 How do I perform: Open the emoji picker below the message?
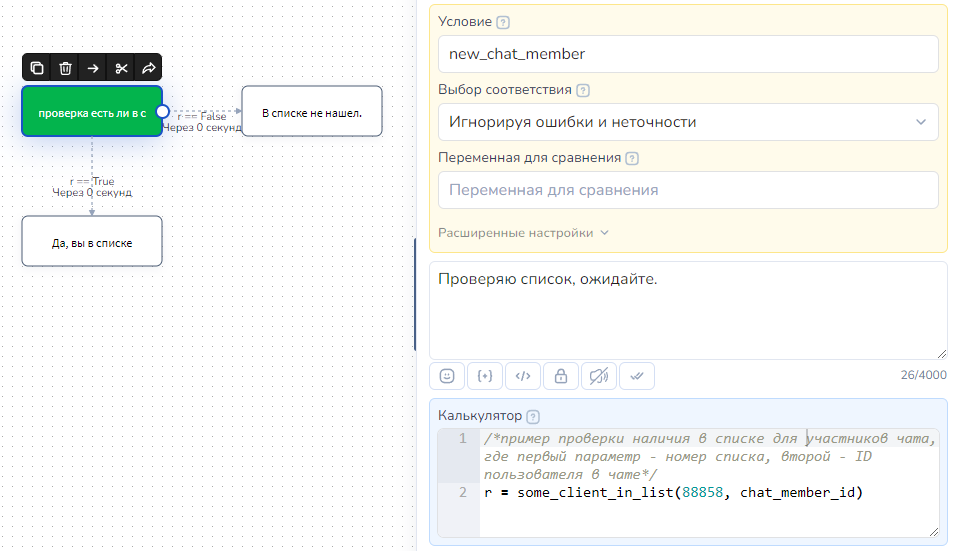click(447, 376)
